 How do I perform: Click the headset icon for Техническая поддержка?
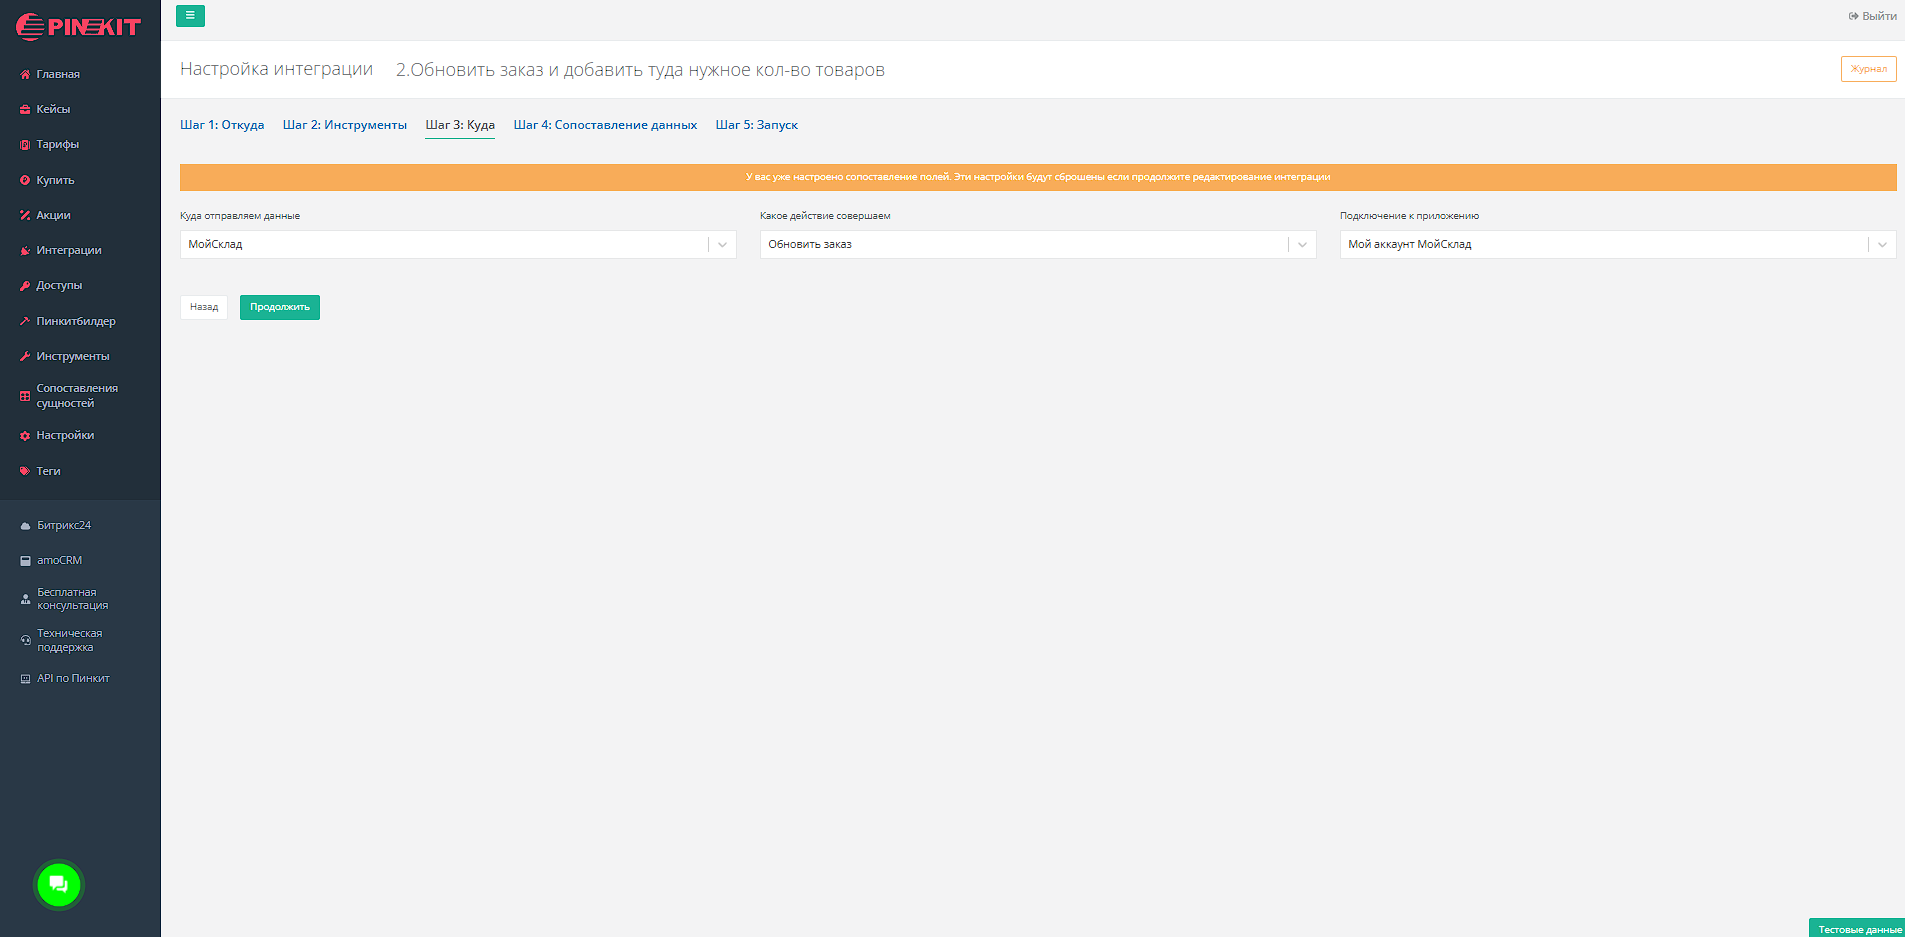26,640
